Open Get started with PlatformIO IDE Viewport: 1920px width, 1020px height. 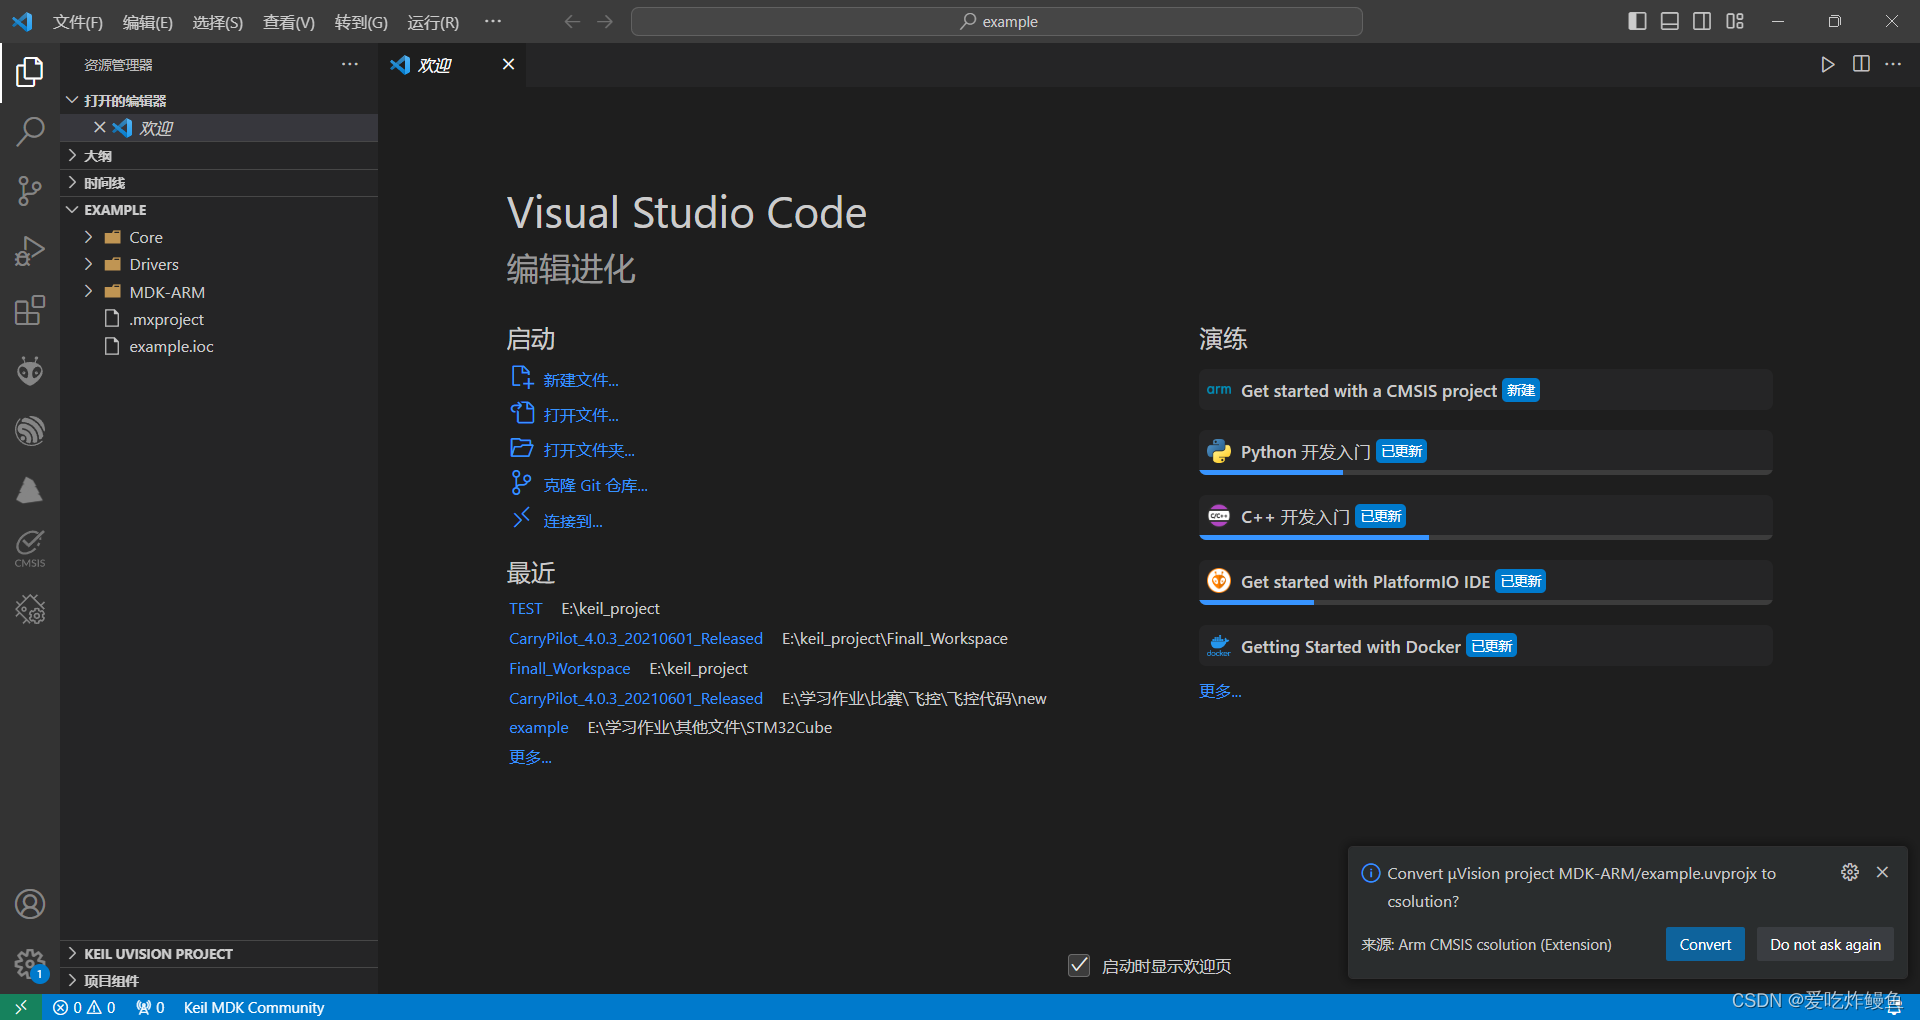1485,582
